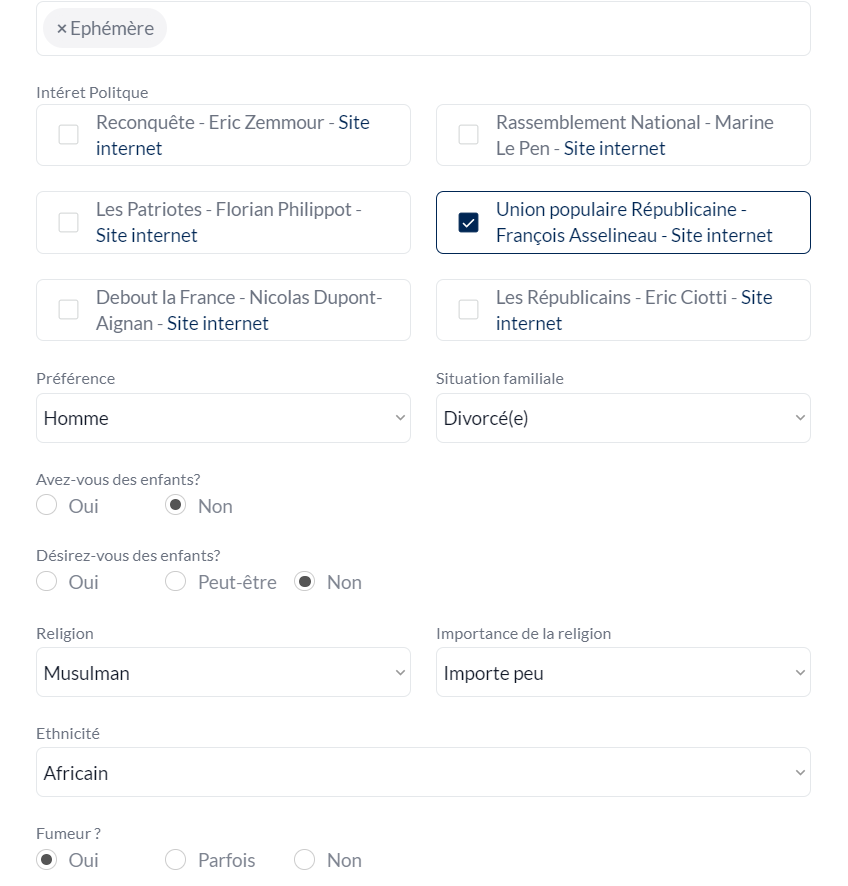Viewport: 848px width, 886px height.
Task: Open the Ethnicité dropdown showing Africain
Action: pyautogui.click(x=423, y=772)
